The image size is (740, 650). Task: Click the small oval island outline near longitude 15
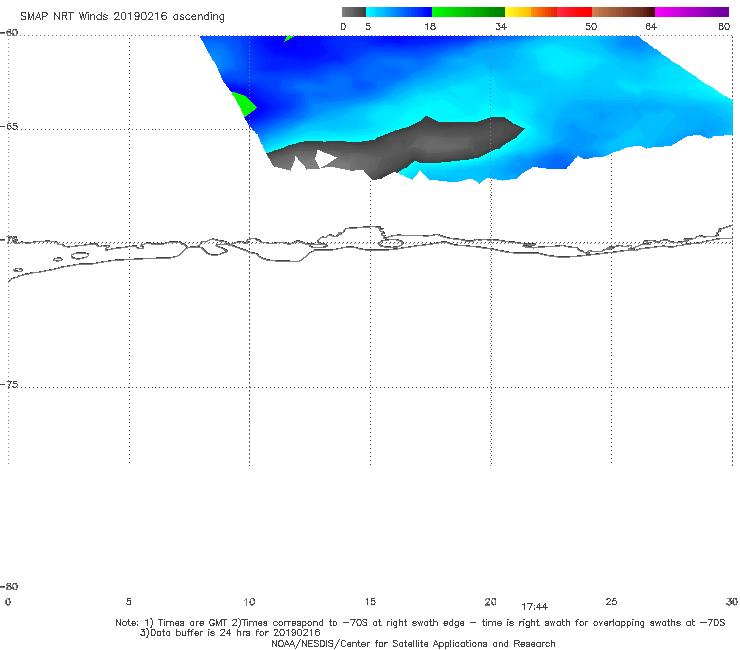point(391,243)
